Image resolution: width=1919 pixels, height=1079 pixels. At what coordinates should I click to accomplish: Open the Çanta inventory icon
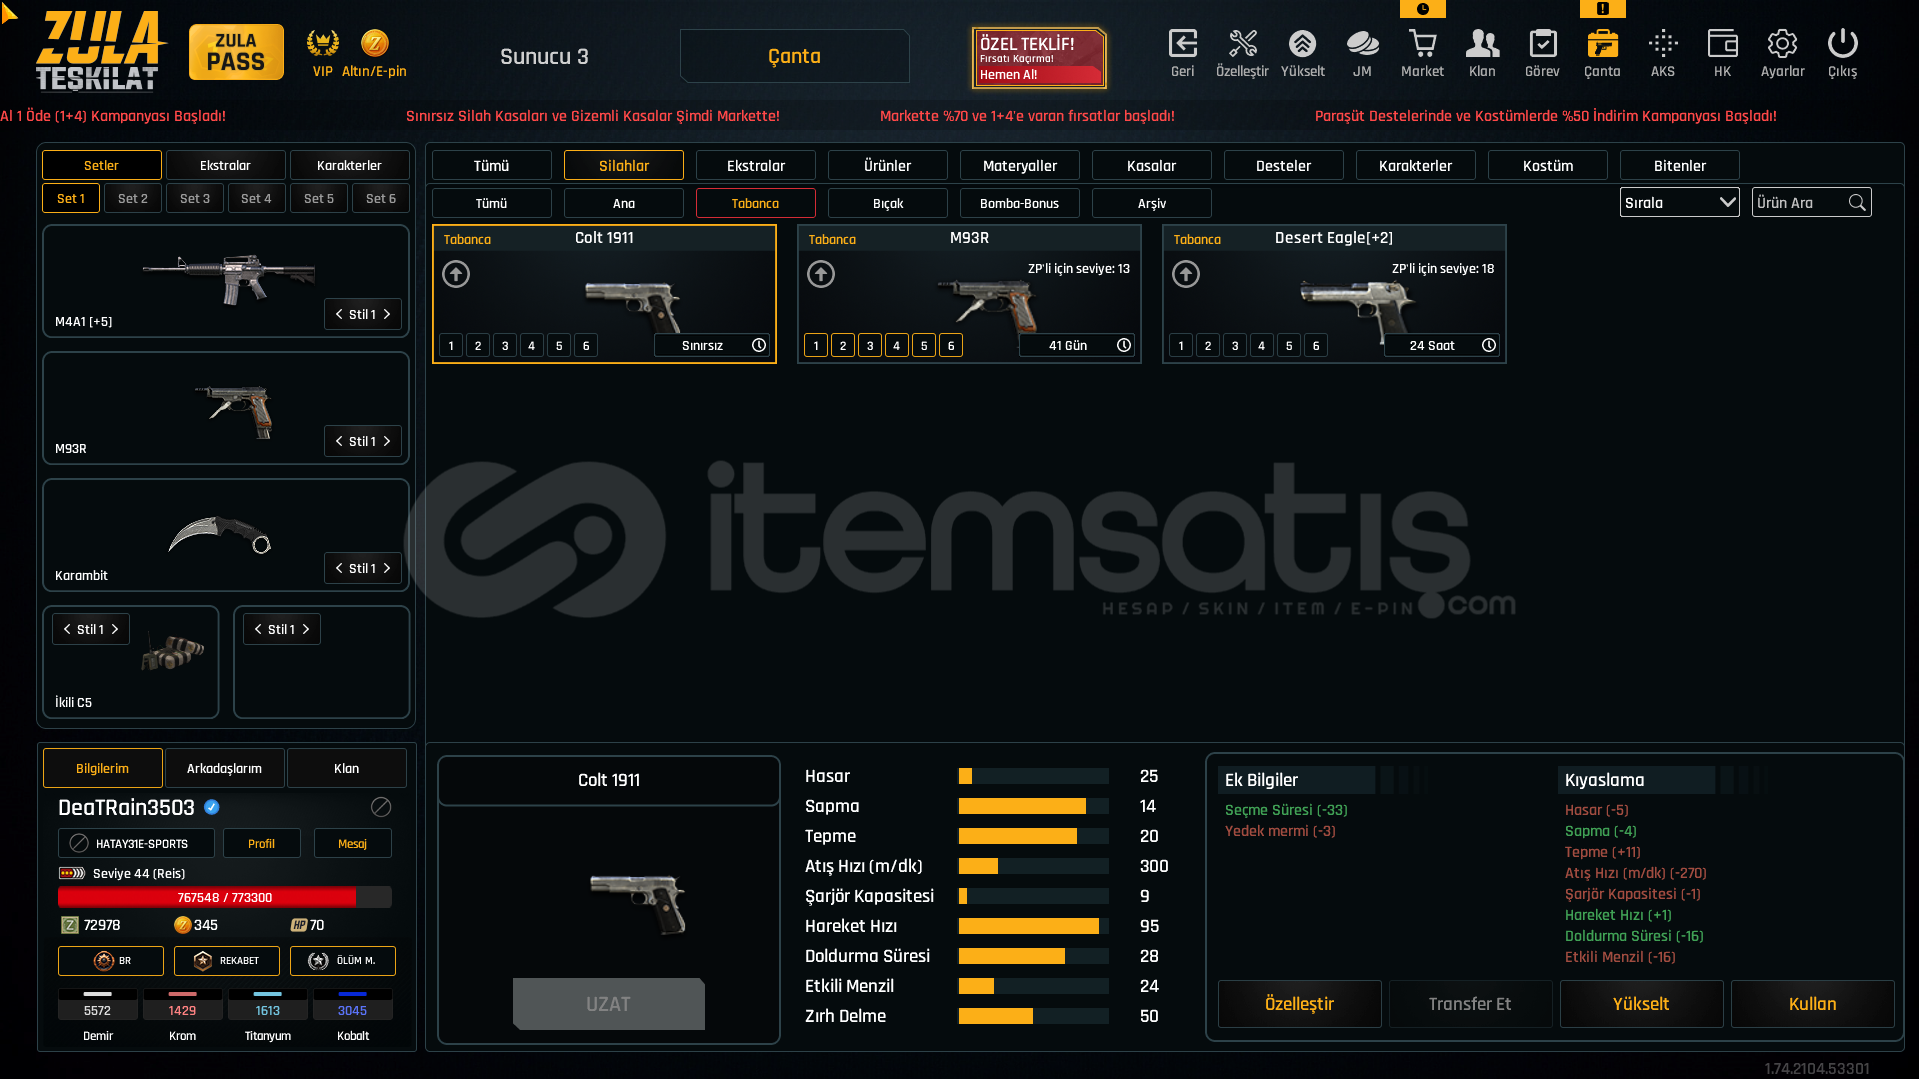coord(1602,44)
